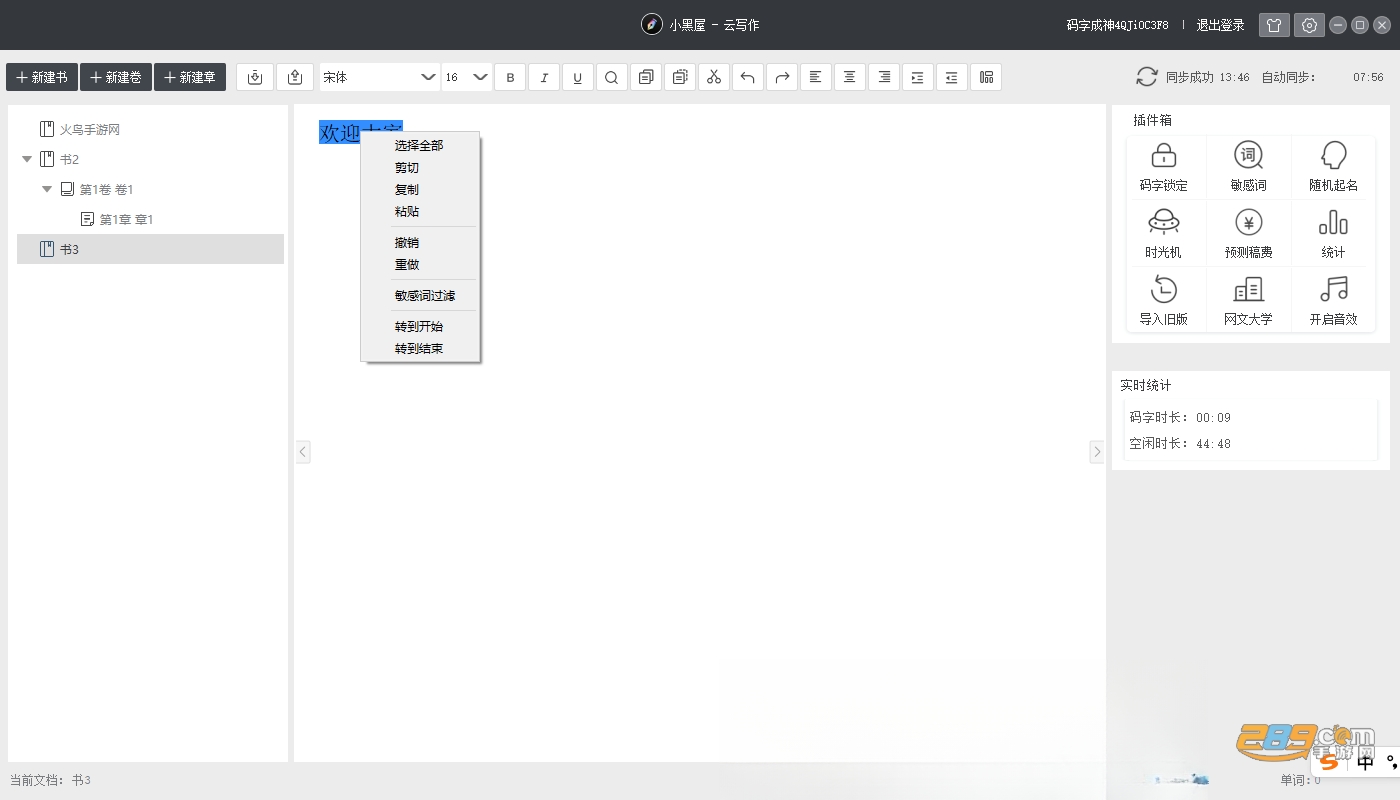
Task: Click the sync refresh icon
Action: (1146, 77)
